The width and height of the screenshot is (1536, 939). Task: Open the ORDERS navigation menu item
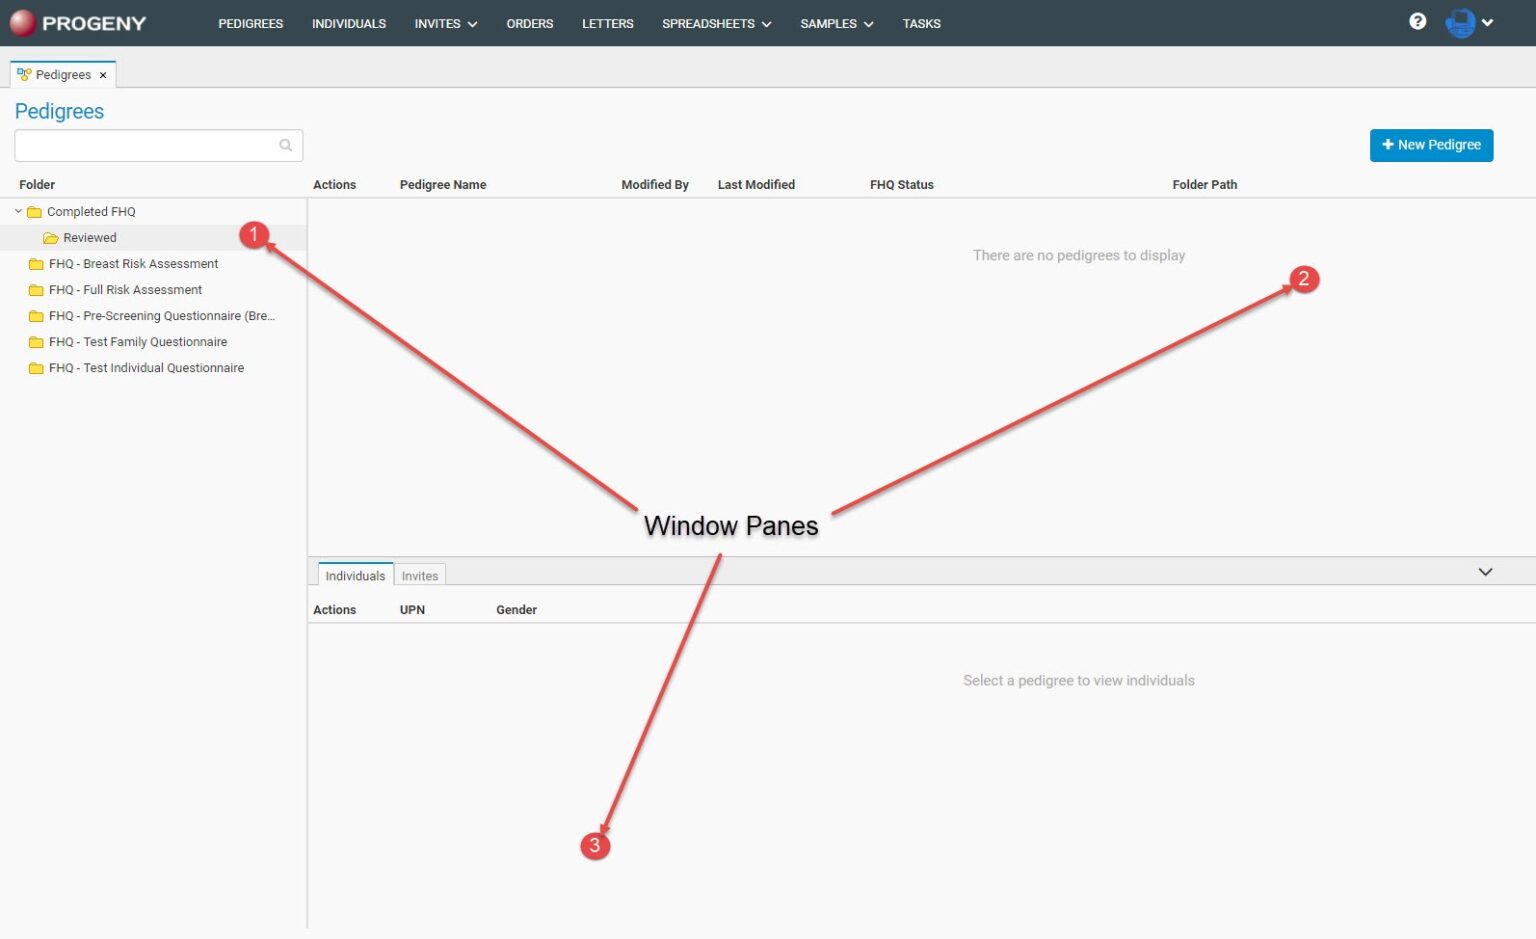point(529,23)
